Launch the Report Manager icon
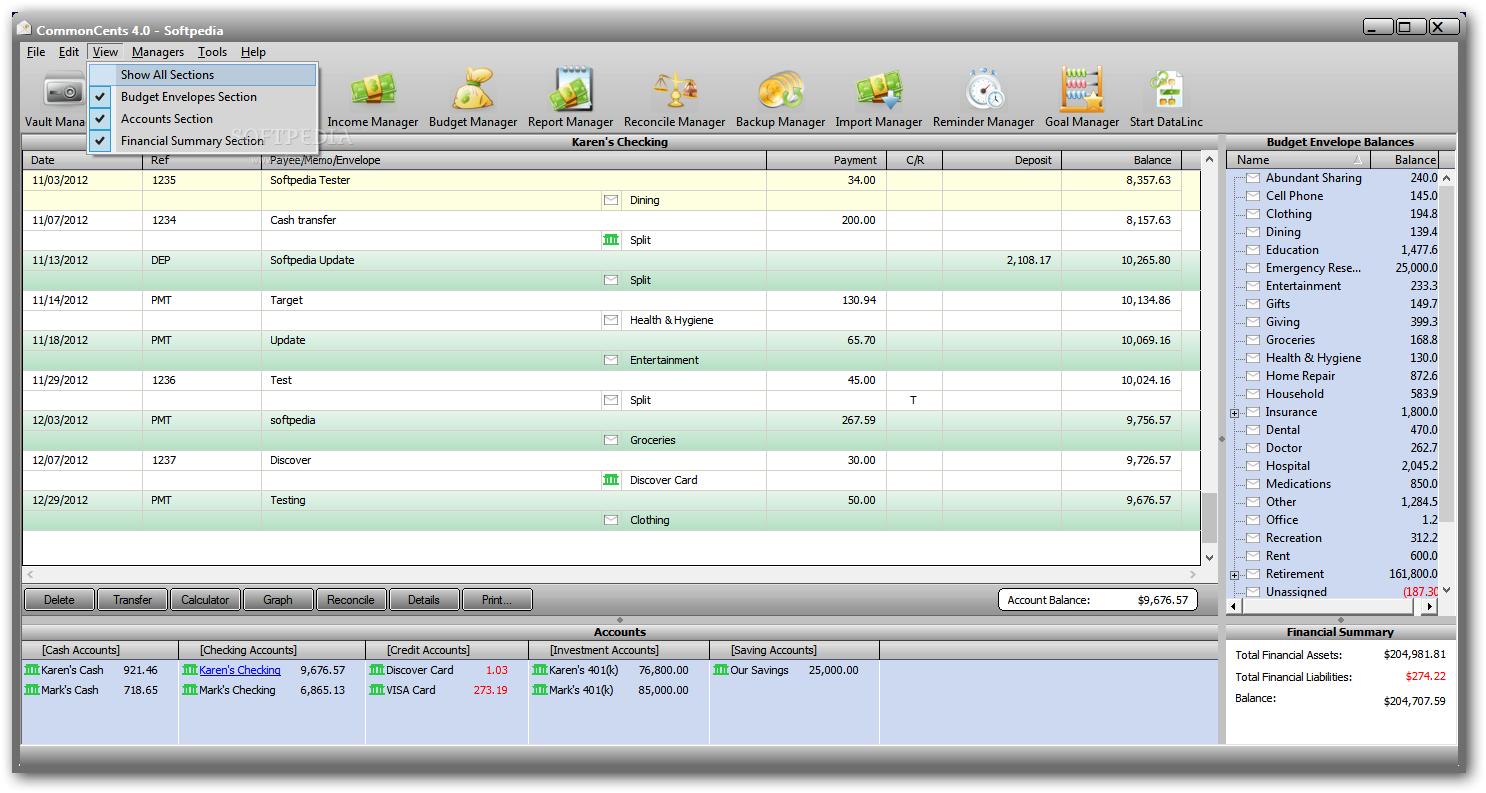Screen dimensions: 1486x793 pos(571,91)
